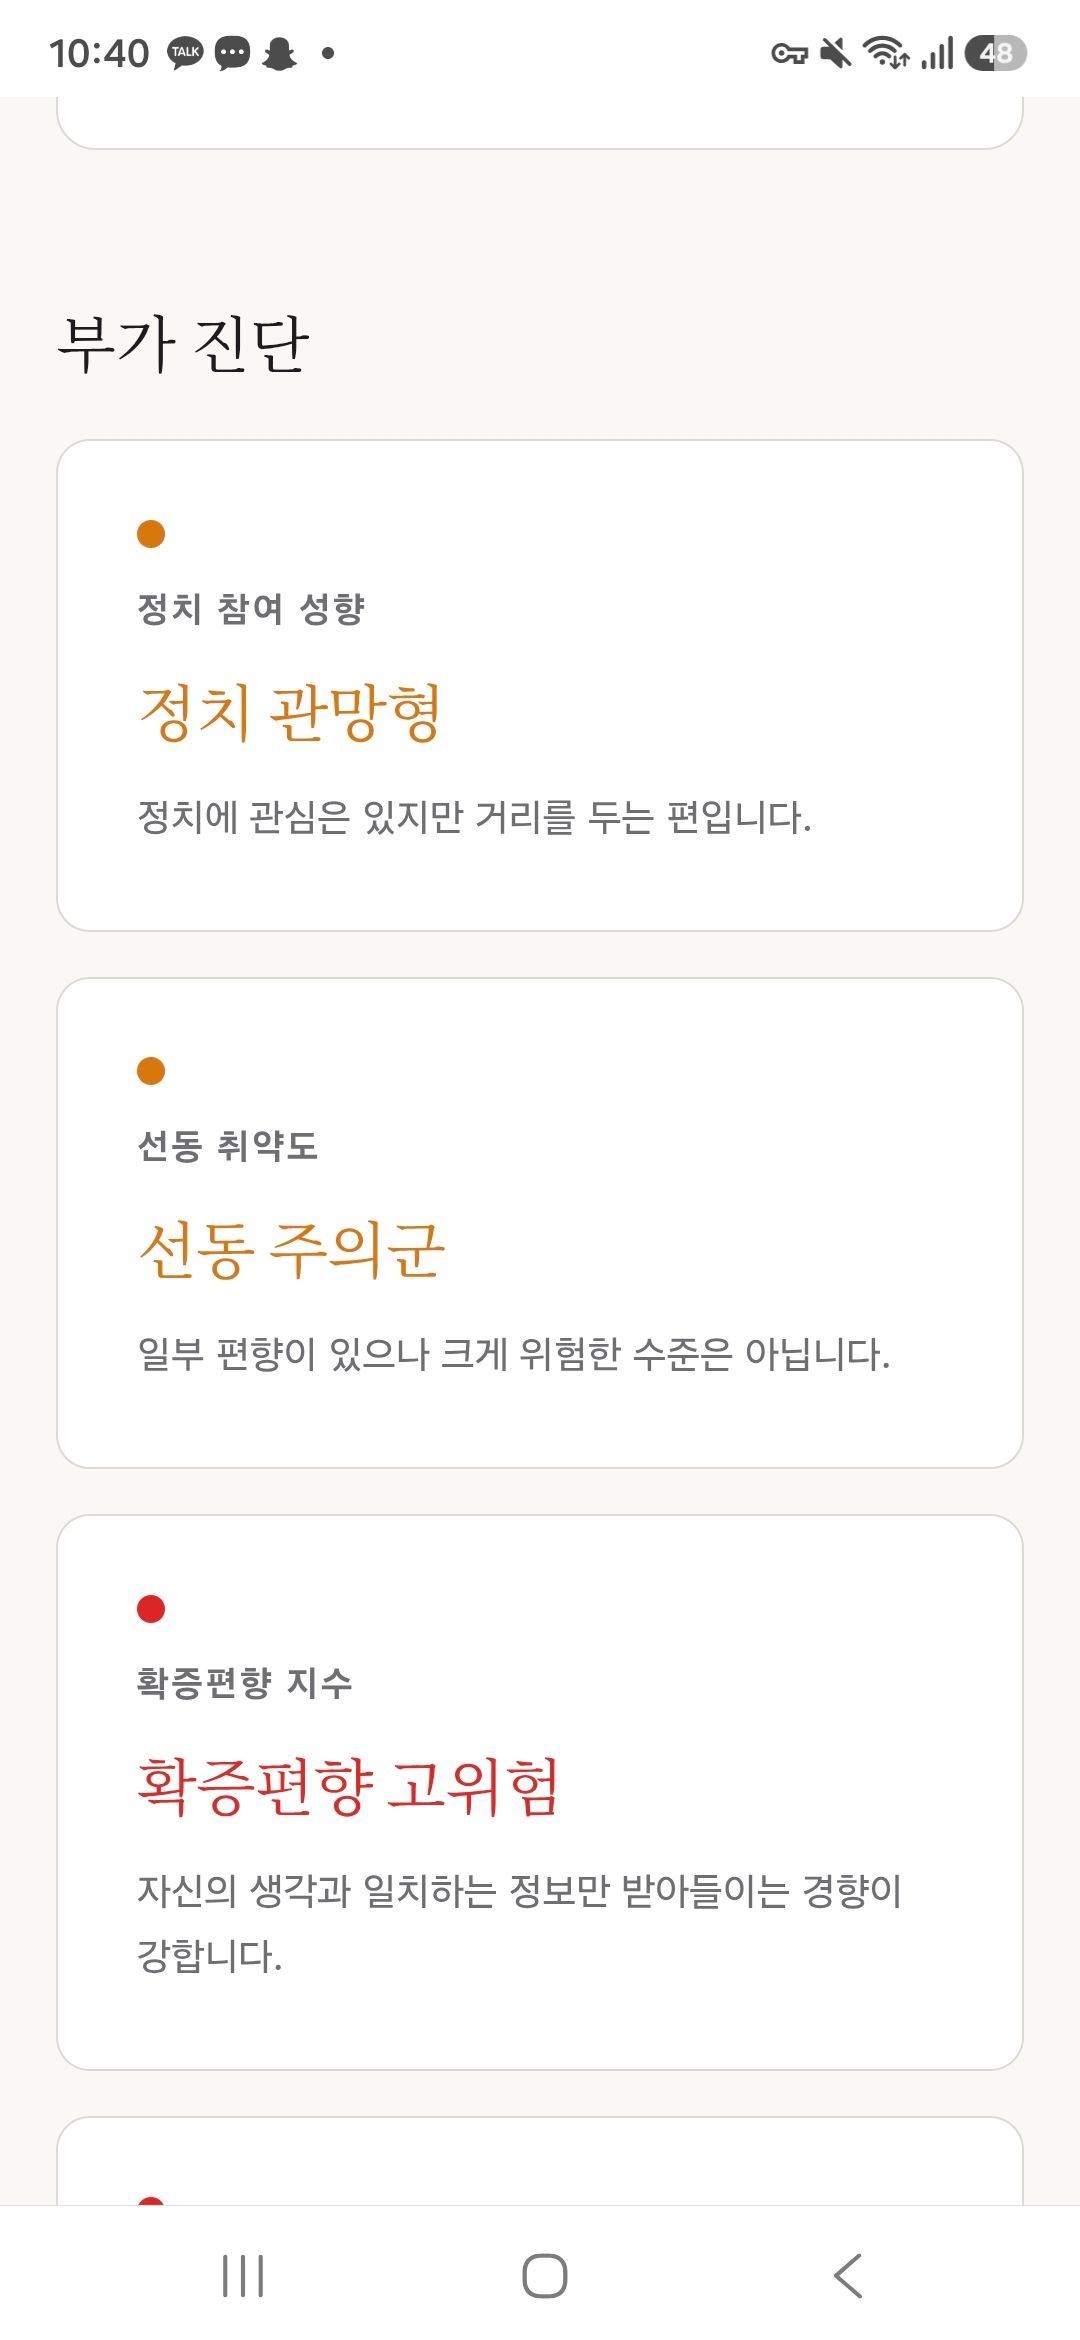Tap the Wi-Fi signal status icon
1080x2340 pixels.
point(886,53)
